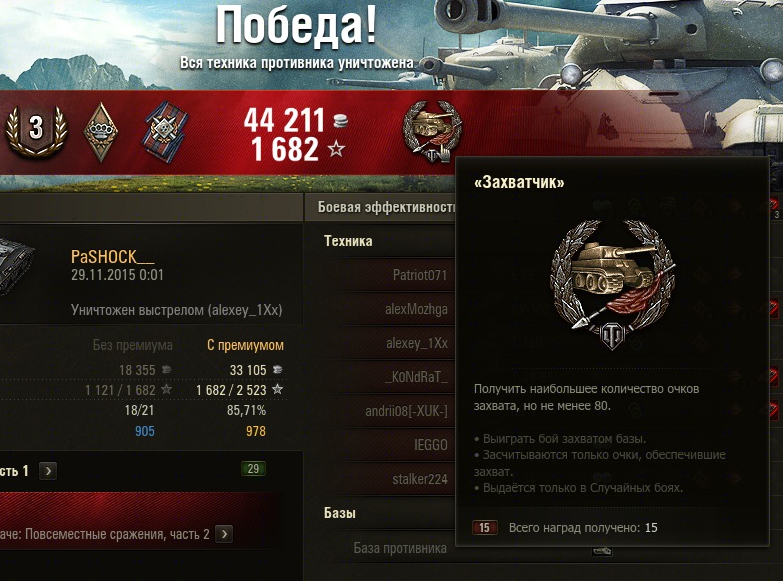The width and height of the screenshot is (783, 581).
Task: Select the stalker224 row
Action: 387,479
